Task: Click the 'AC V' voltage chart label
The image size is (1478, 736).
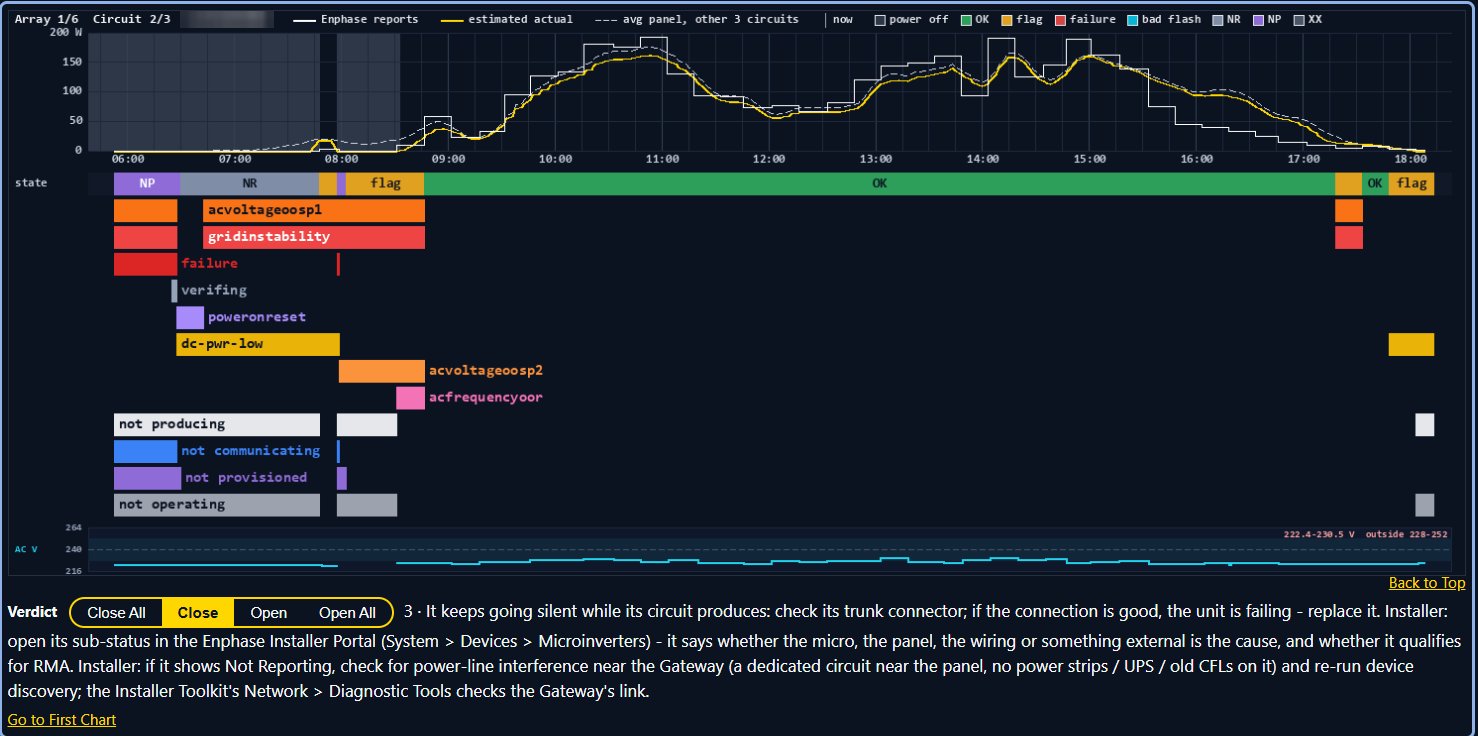Action: 26,549
